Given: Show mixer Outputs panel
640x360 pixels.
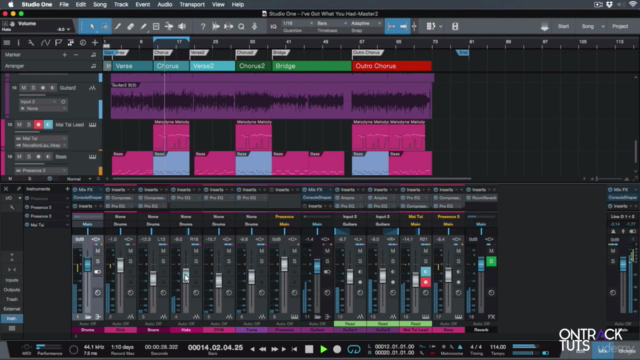Looking at the screenshot, I should pyautogui.click(x=12, y=290).
